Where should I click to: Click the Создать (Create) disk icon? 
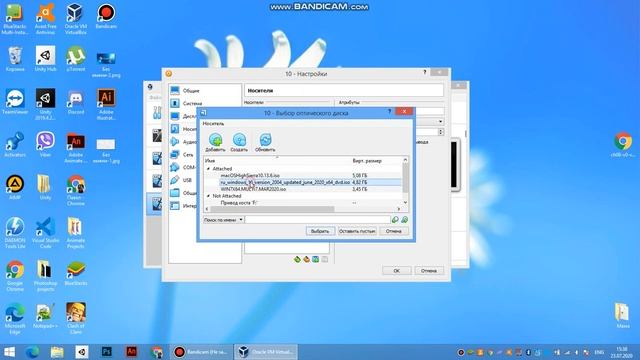239,142
